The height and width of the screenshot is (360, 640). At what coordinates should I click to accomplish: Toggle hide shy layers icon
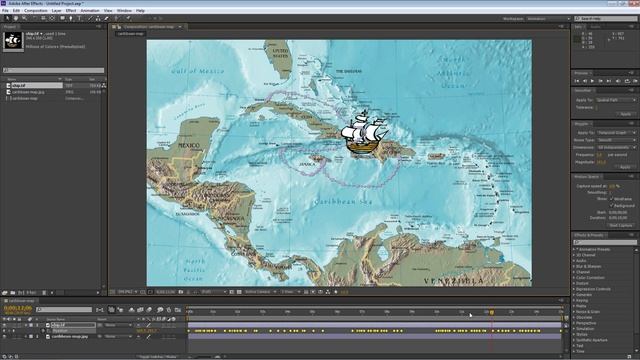click(131, 310)
